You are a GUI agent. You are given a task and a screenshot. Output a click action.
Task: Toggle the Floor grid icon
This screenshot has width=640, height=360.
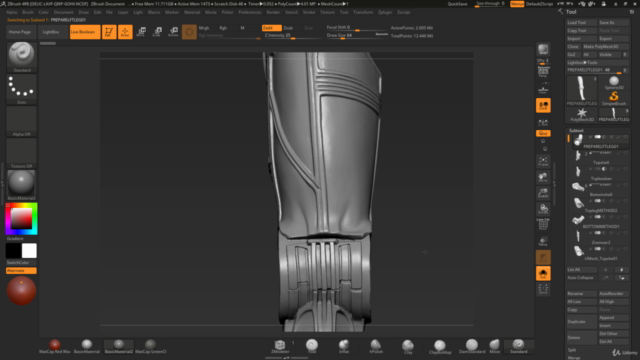tap(543, 90)
